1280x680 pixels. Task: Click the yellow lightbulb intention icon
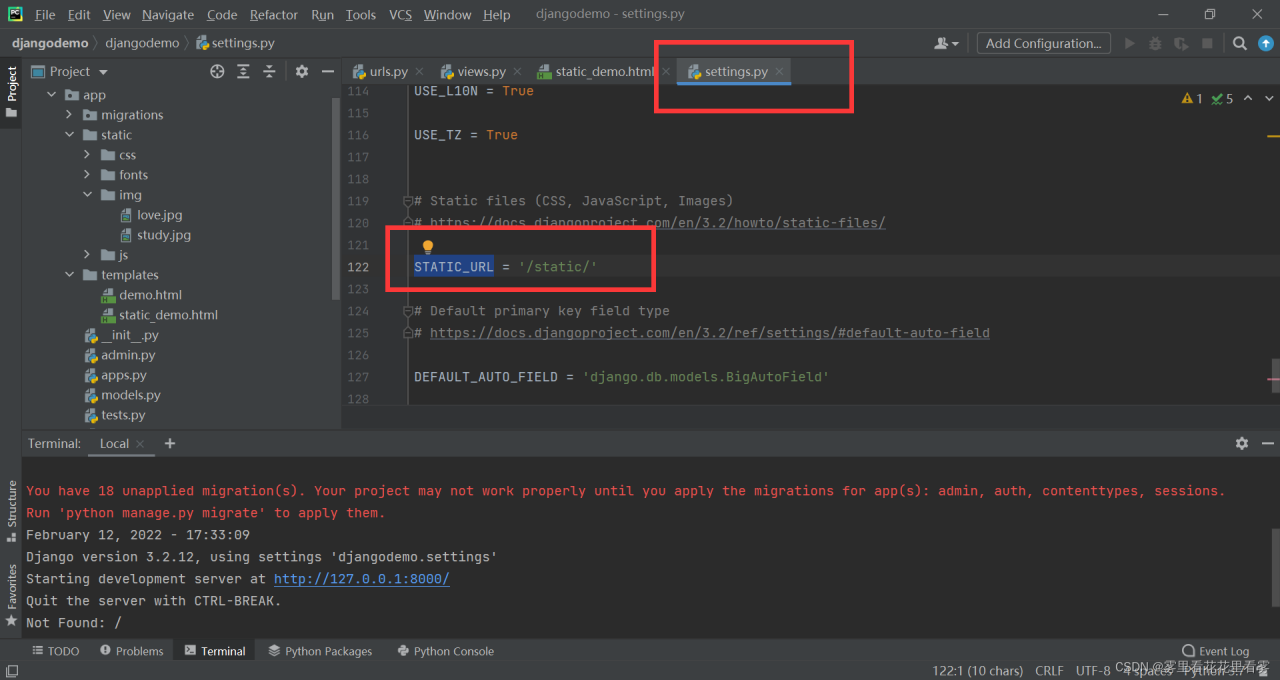pyautogui.click(x=428, y=246)
